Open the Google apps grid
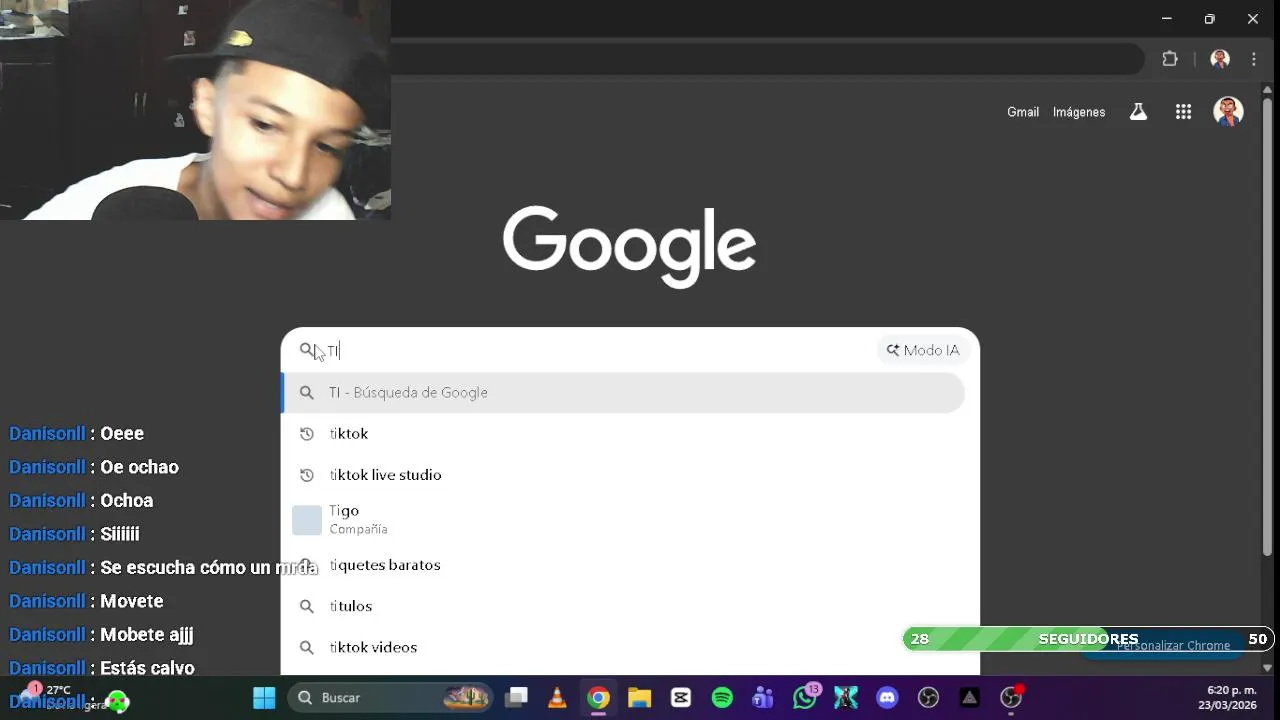 click(x=1183, y=112)
